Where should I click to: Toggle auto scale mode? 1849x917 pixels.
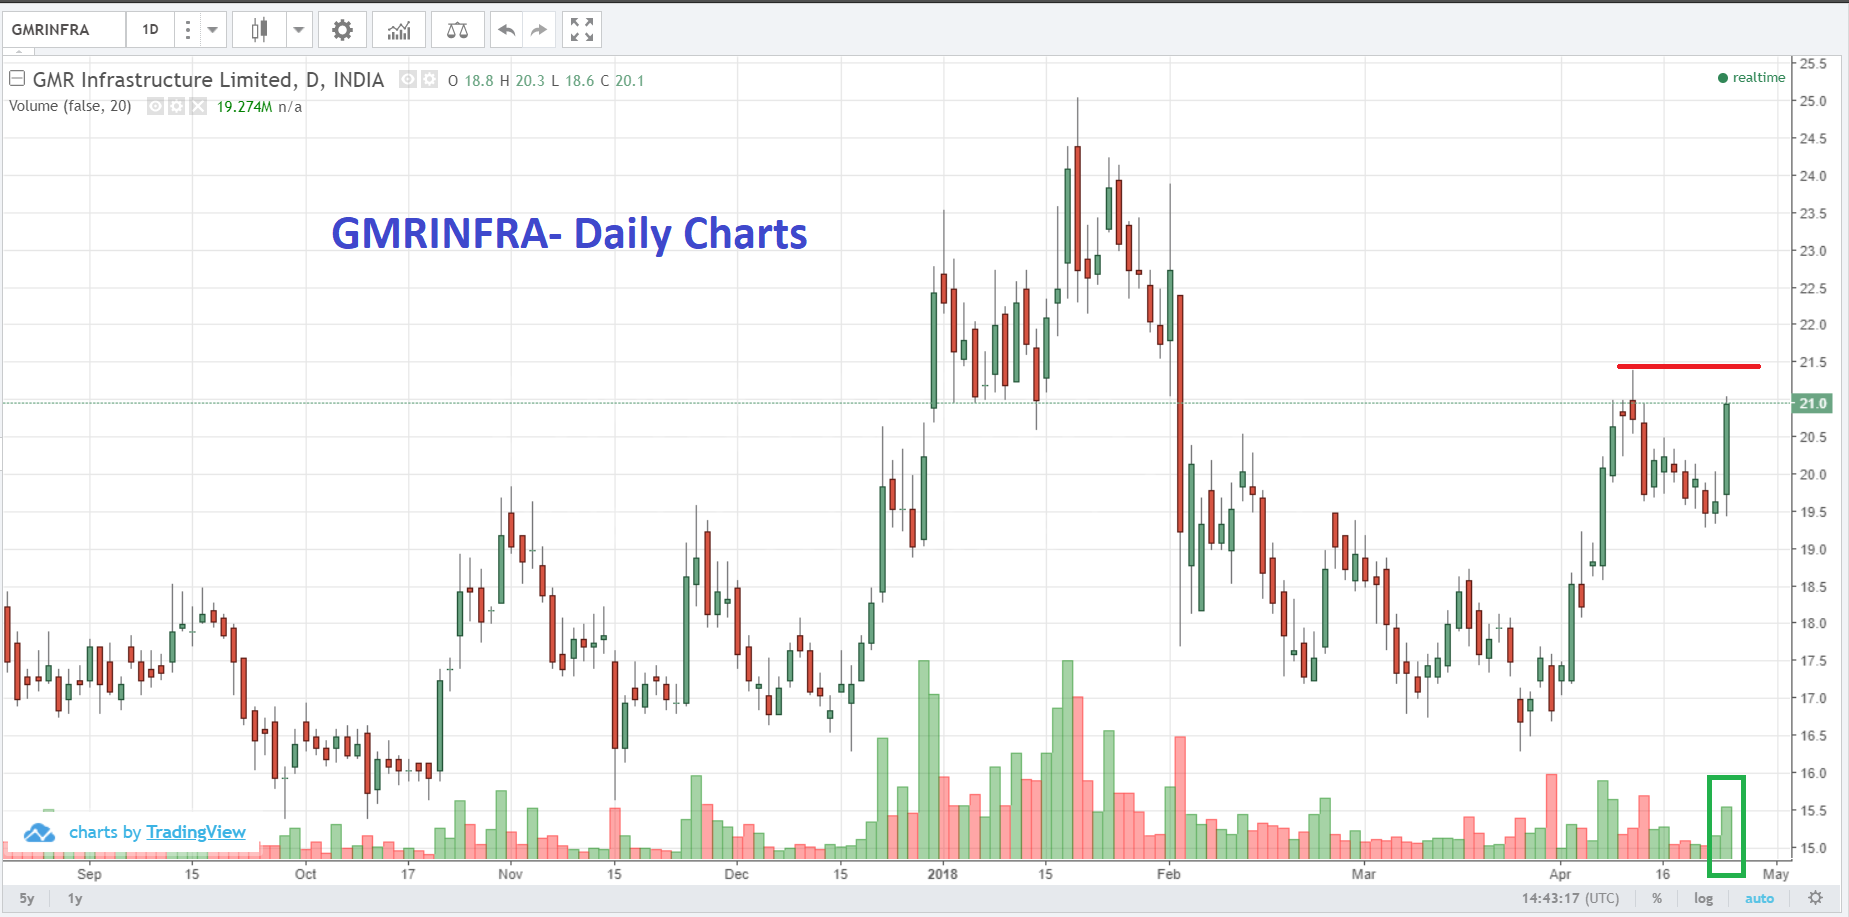(x=1759, y=899)
